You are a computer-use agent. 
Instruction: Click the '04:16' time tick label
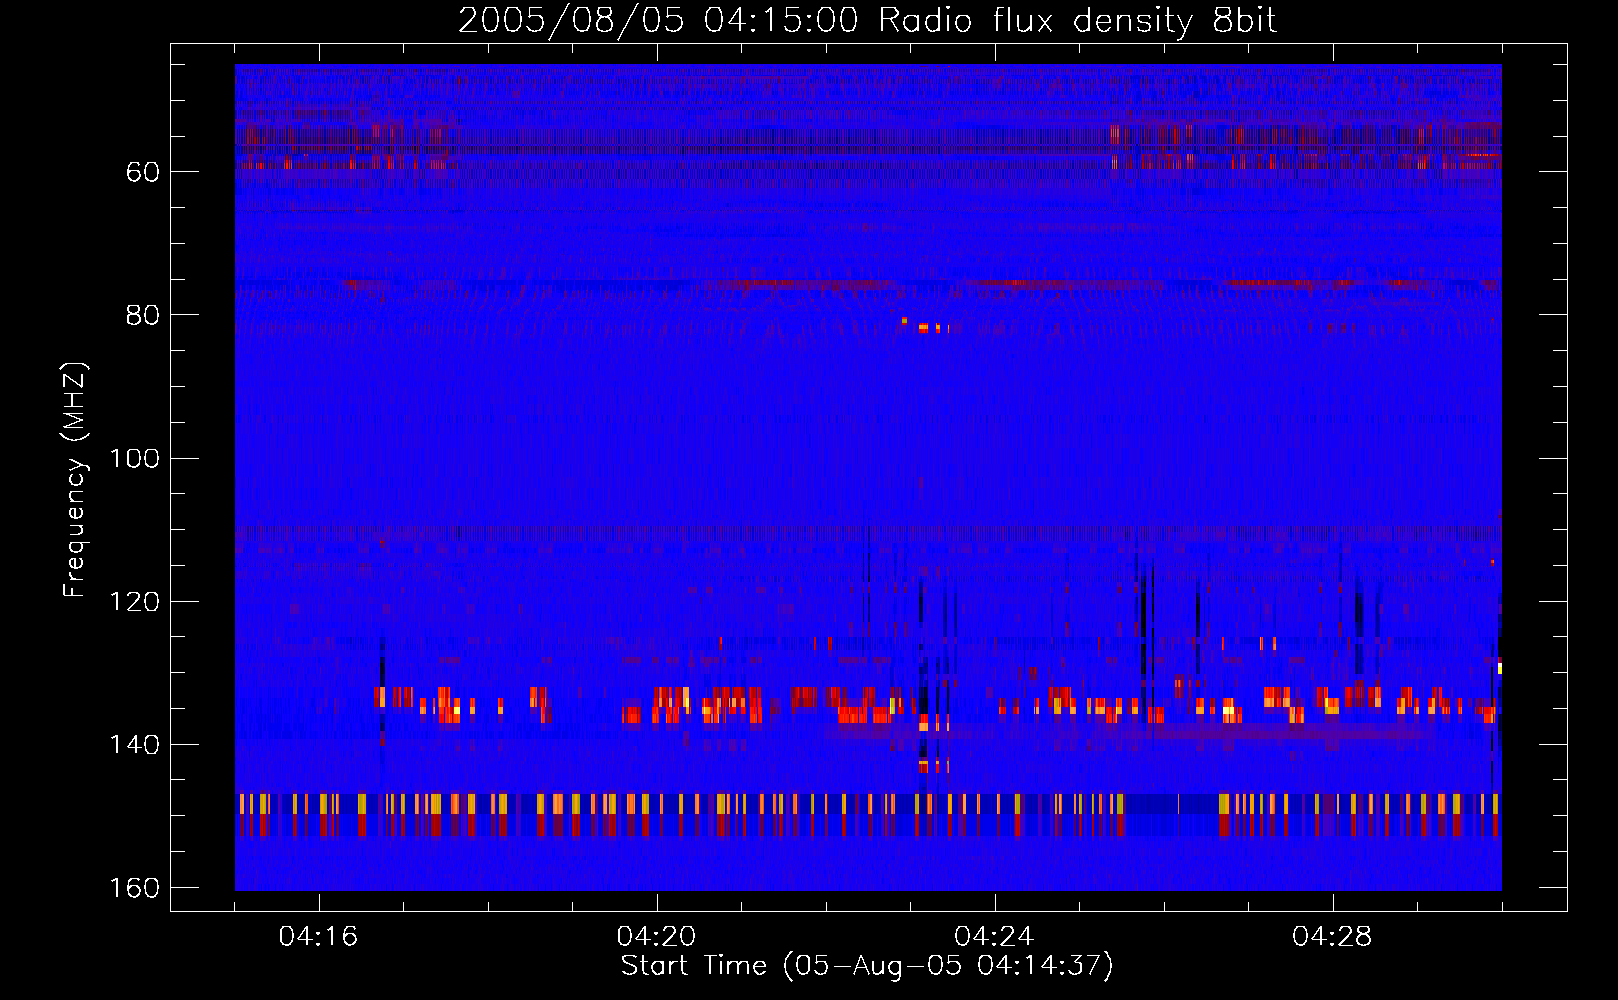pos(318,937)
